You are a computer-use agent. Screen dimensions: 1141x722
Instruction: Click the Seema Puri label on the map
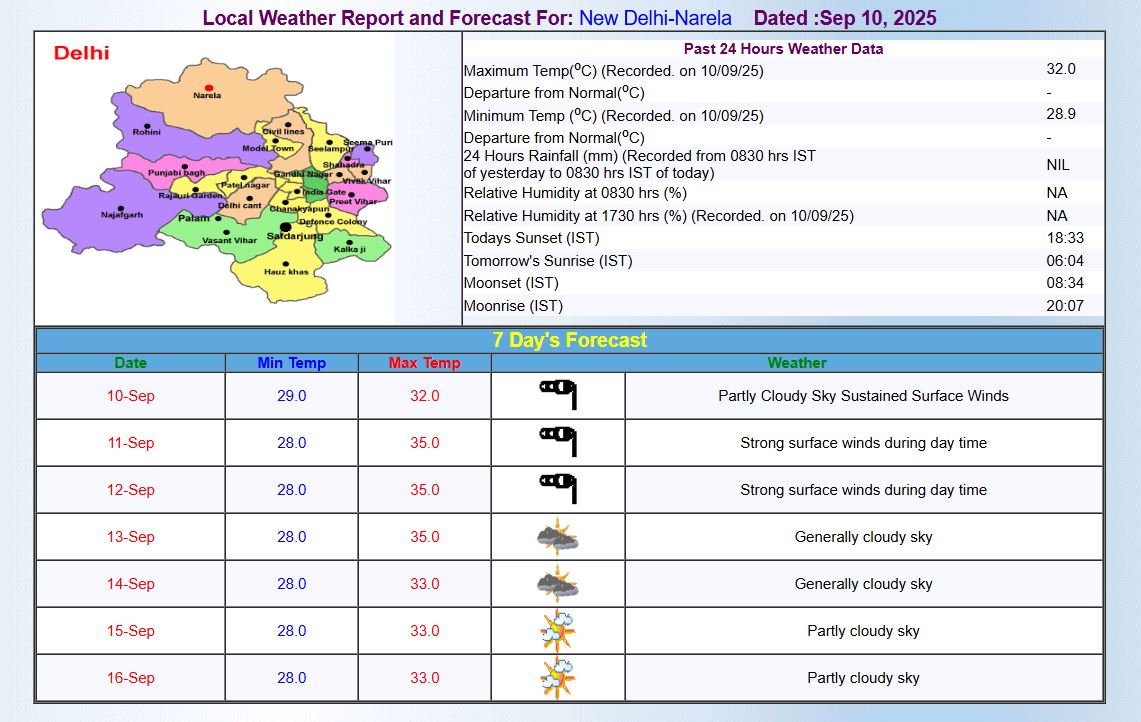[x=367, y=143]
